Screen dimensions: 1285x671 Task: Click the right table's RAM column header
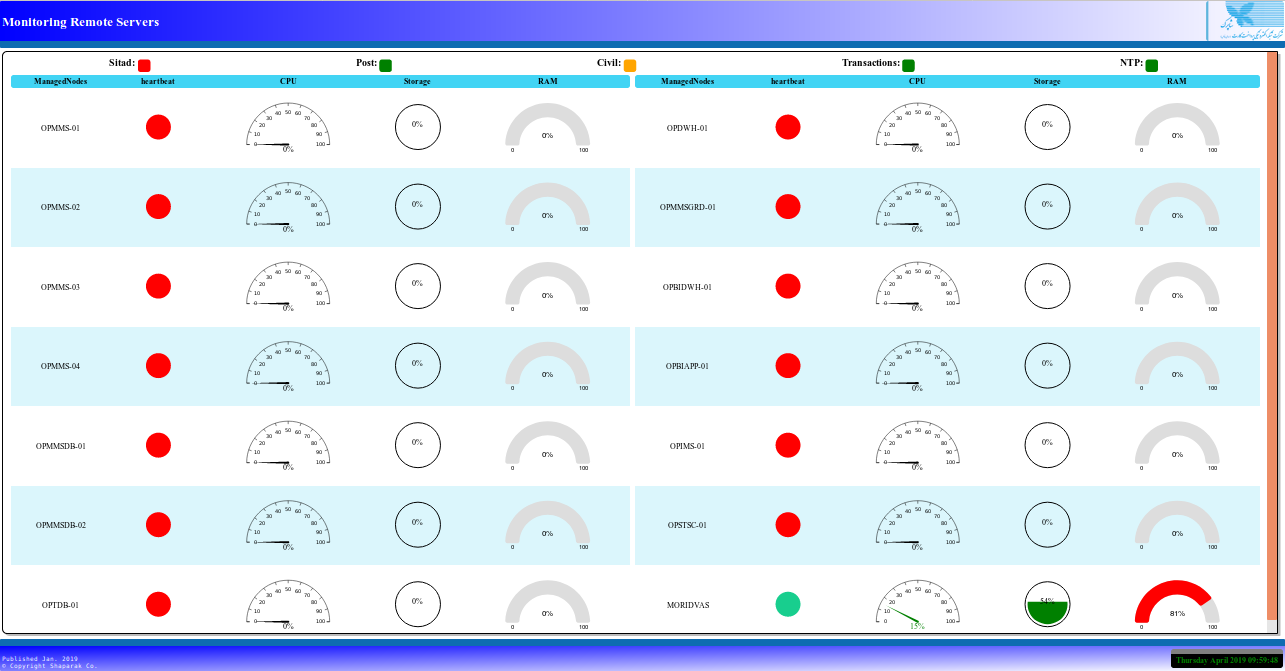click(x=1177, y=81)
